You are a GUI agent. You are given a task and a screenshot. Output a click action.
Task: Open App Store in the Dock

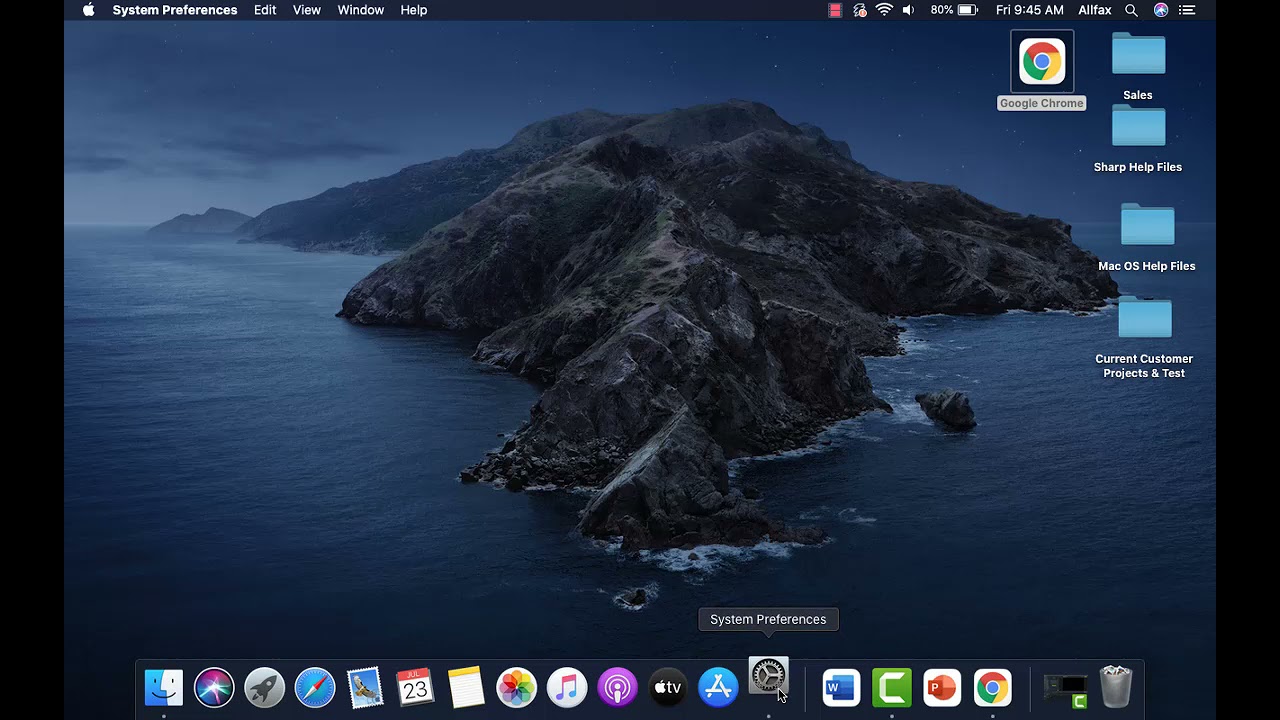click(x=718, y=688)
